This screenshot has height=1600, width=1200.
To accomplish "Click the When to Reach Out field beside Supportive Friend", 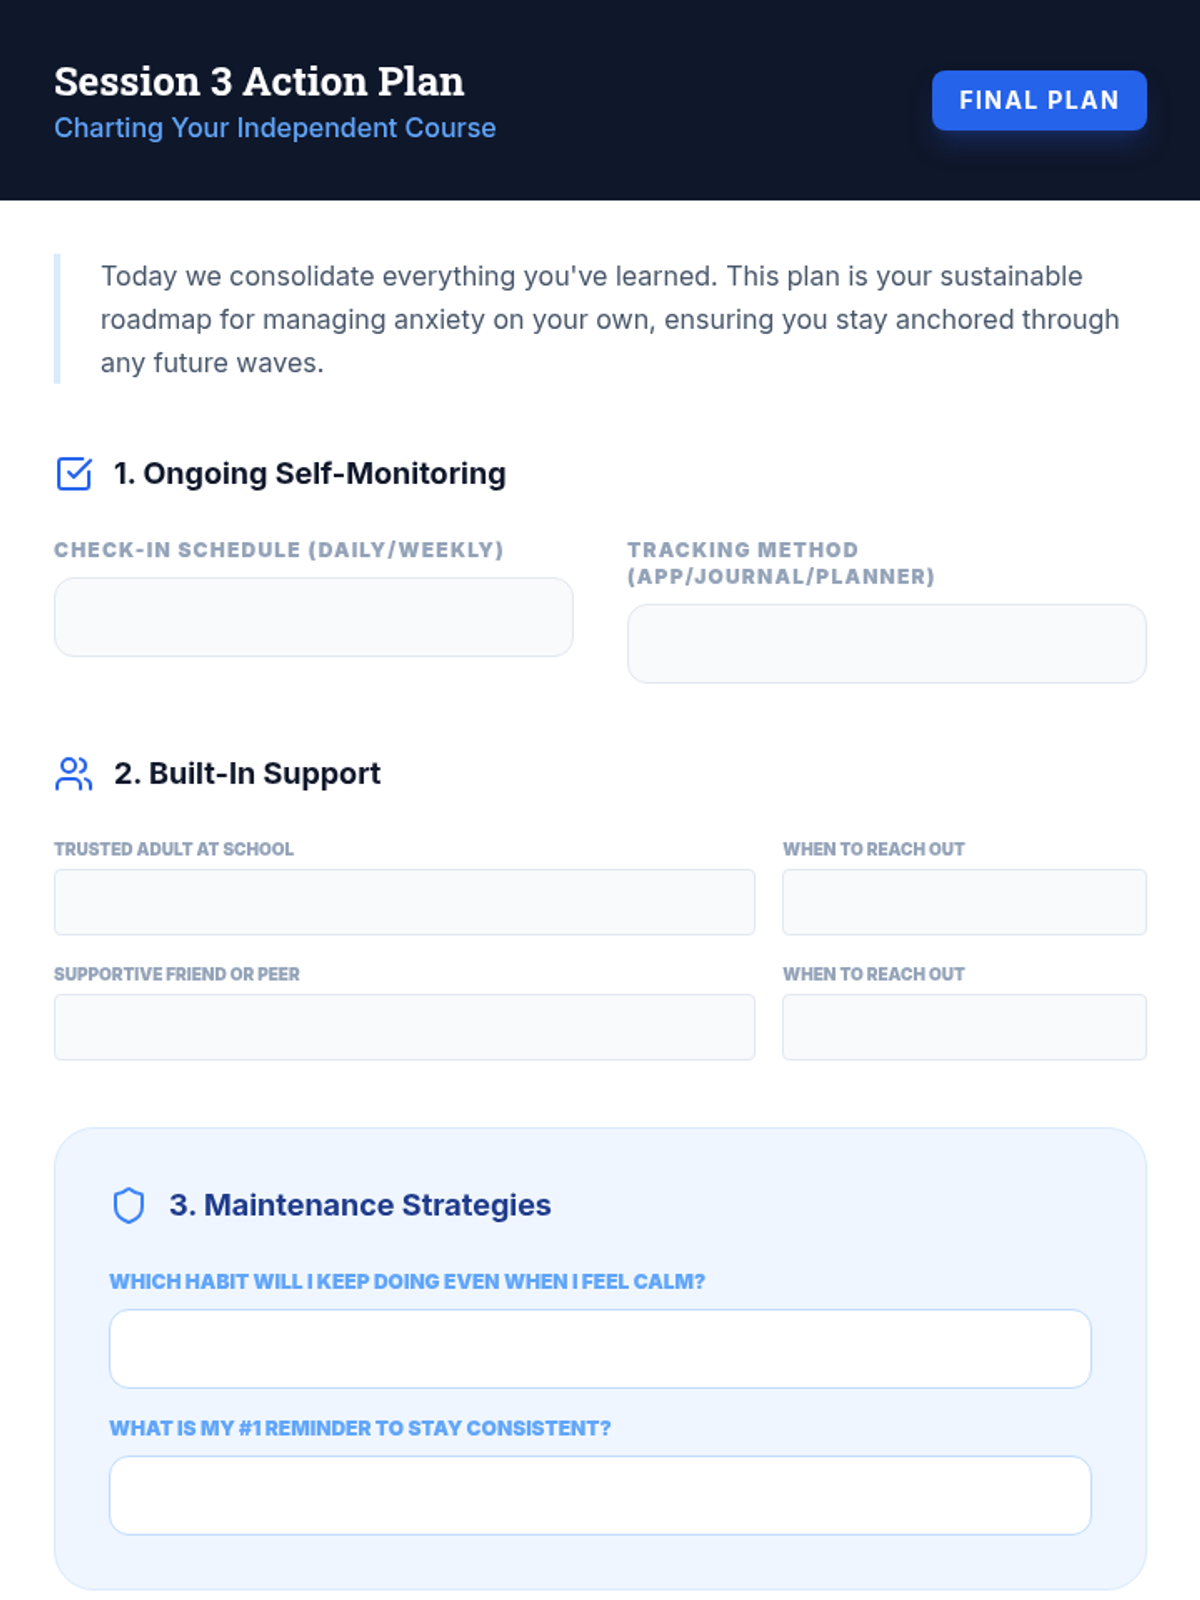I will [964, 1027].
